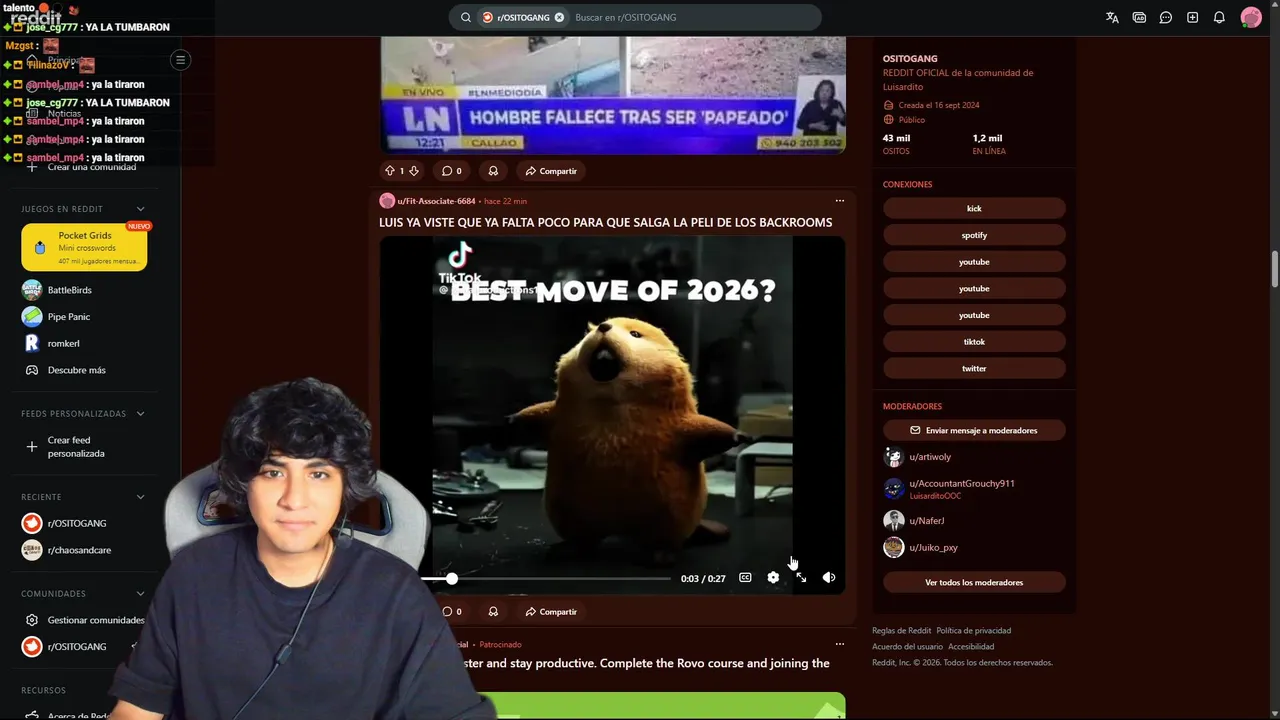Click the magnifier search icon
The image size is (1280, 720).
(x=466, y=17)
